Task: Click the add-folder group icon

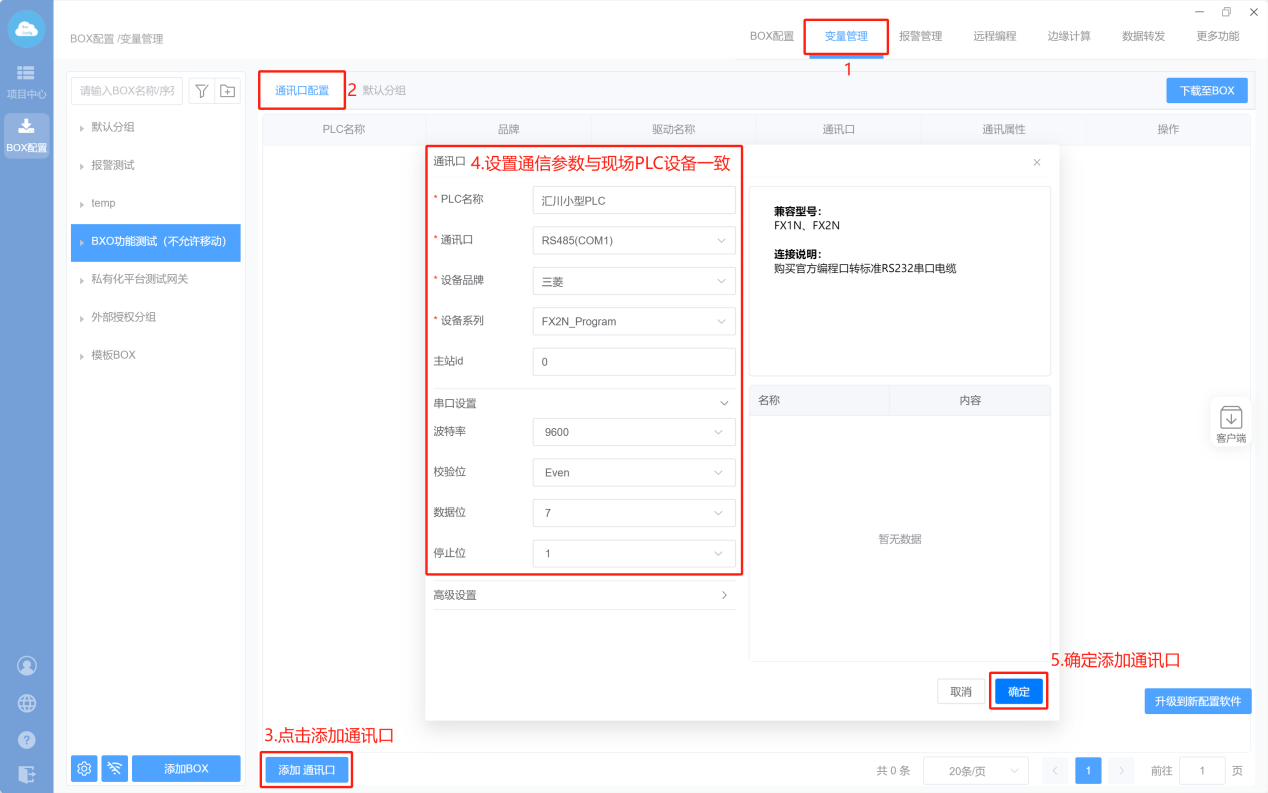Action: 228,91
